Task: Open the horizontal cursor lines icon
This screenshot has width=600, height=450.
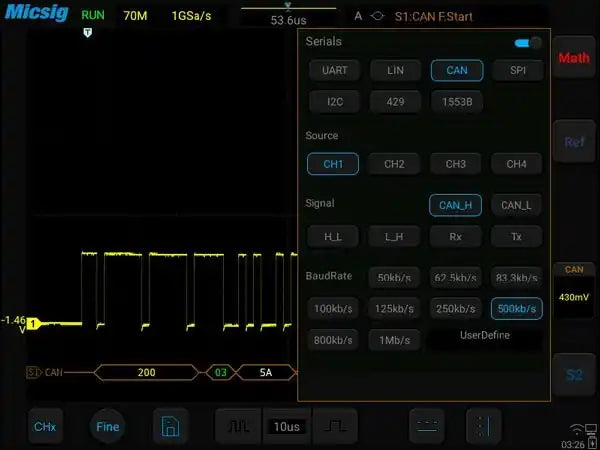Action: (x=427, y=426)
